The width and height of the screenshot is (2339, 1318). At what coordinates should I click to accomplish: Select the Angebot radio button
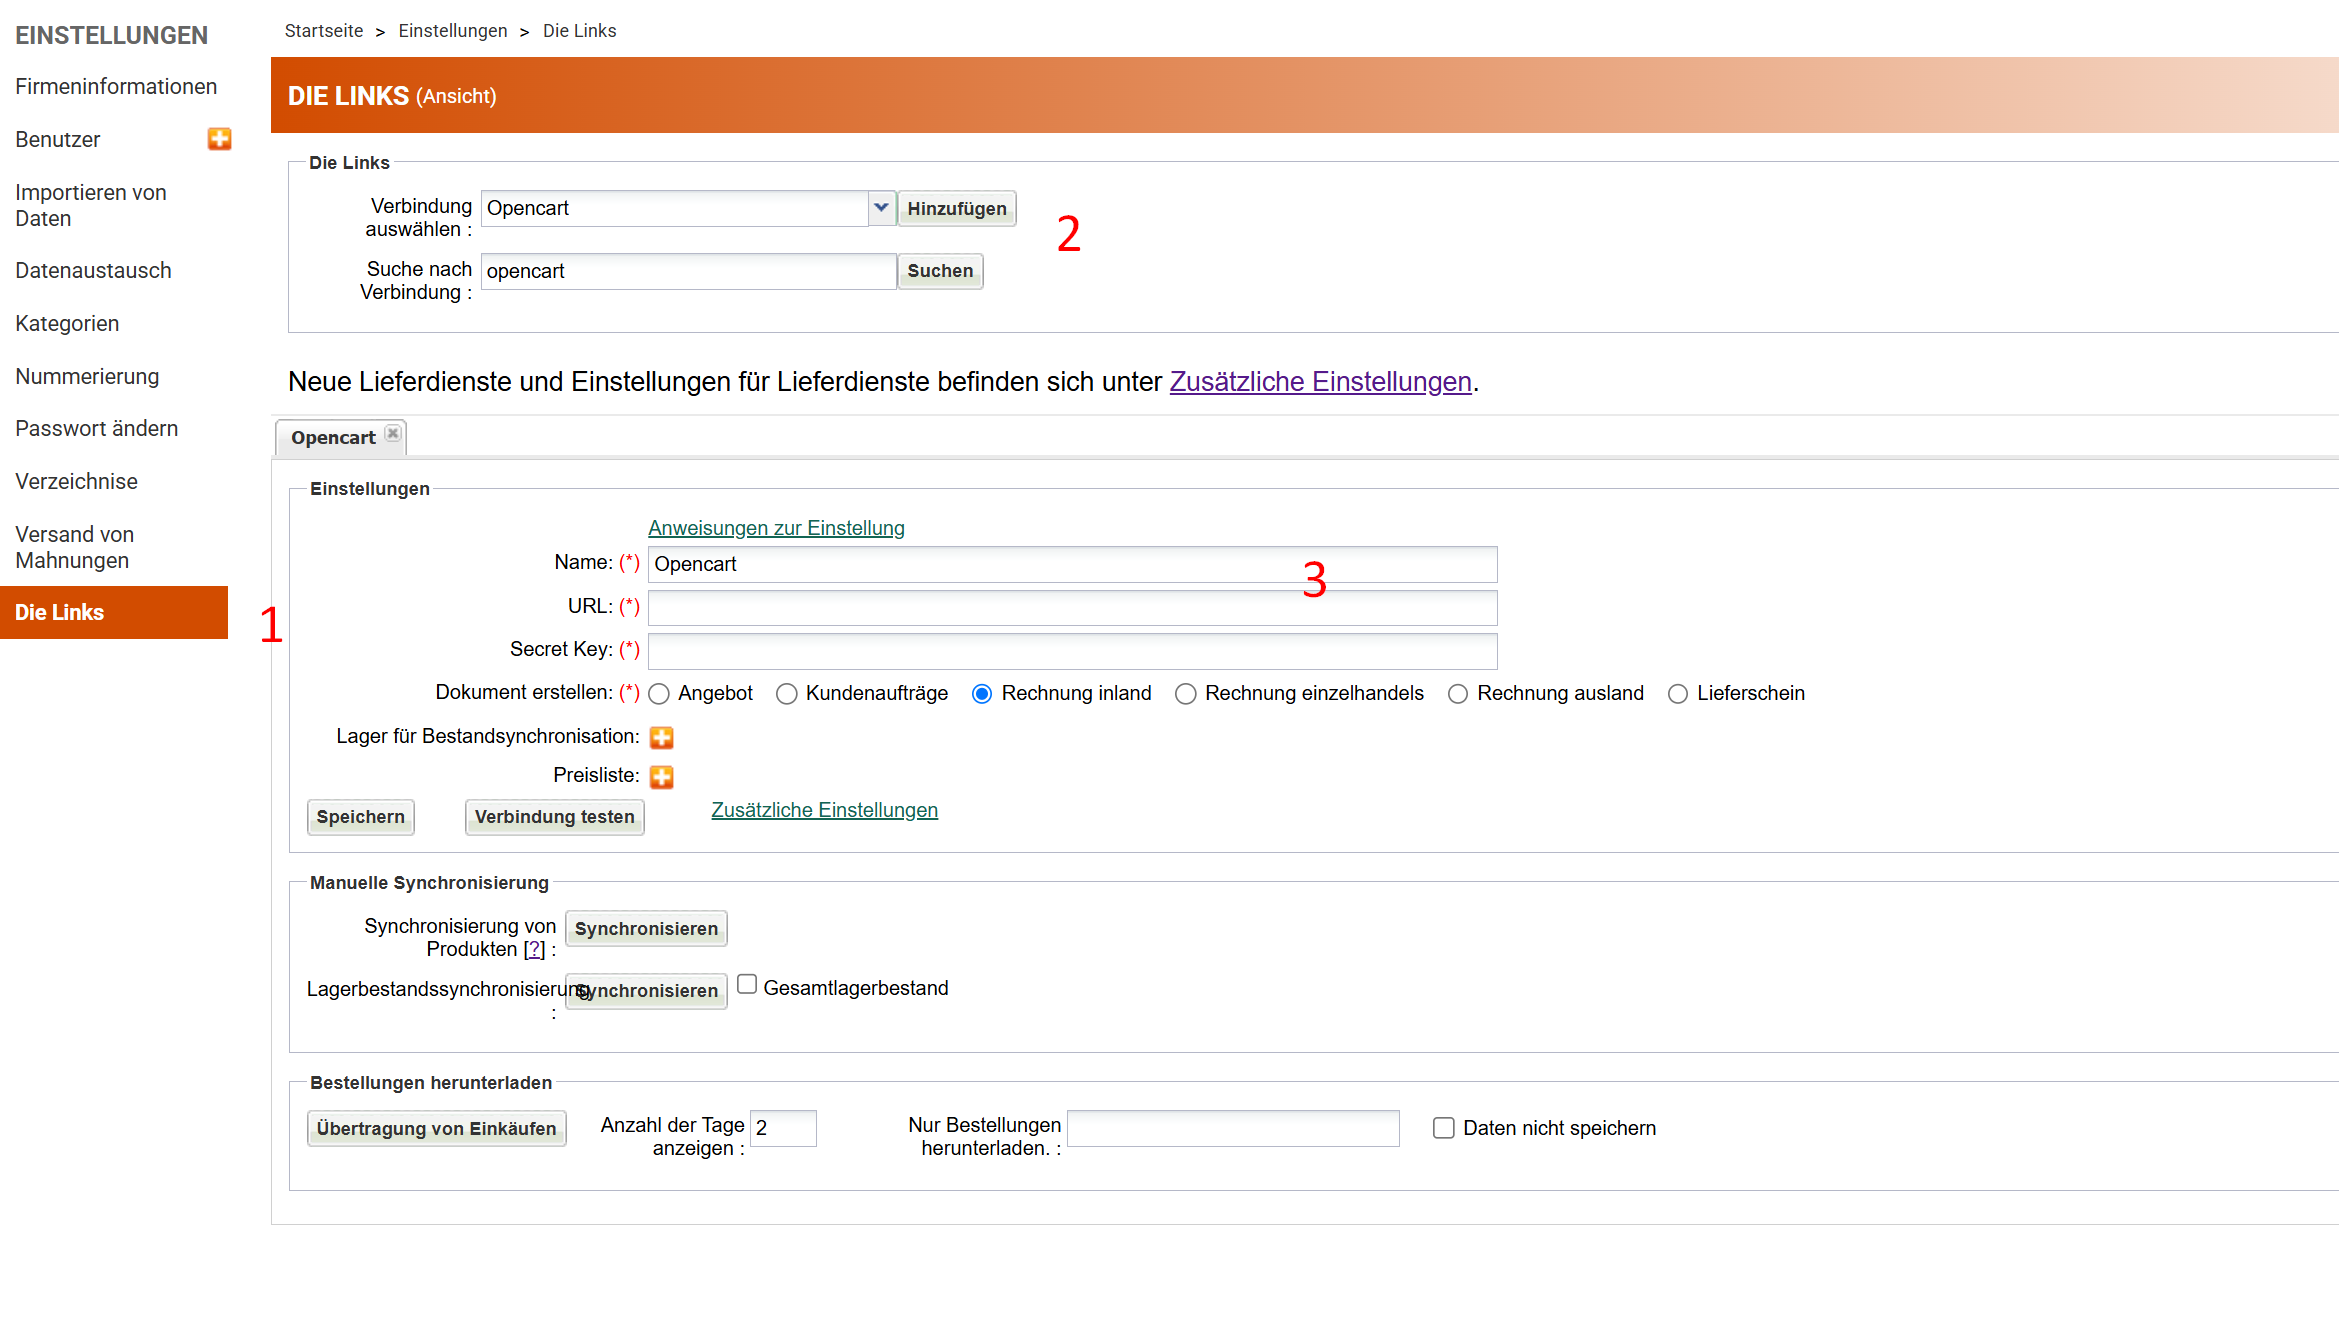point(659,694)
